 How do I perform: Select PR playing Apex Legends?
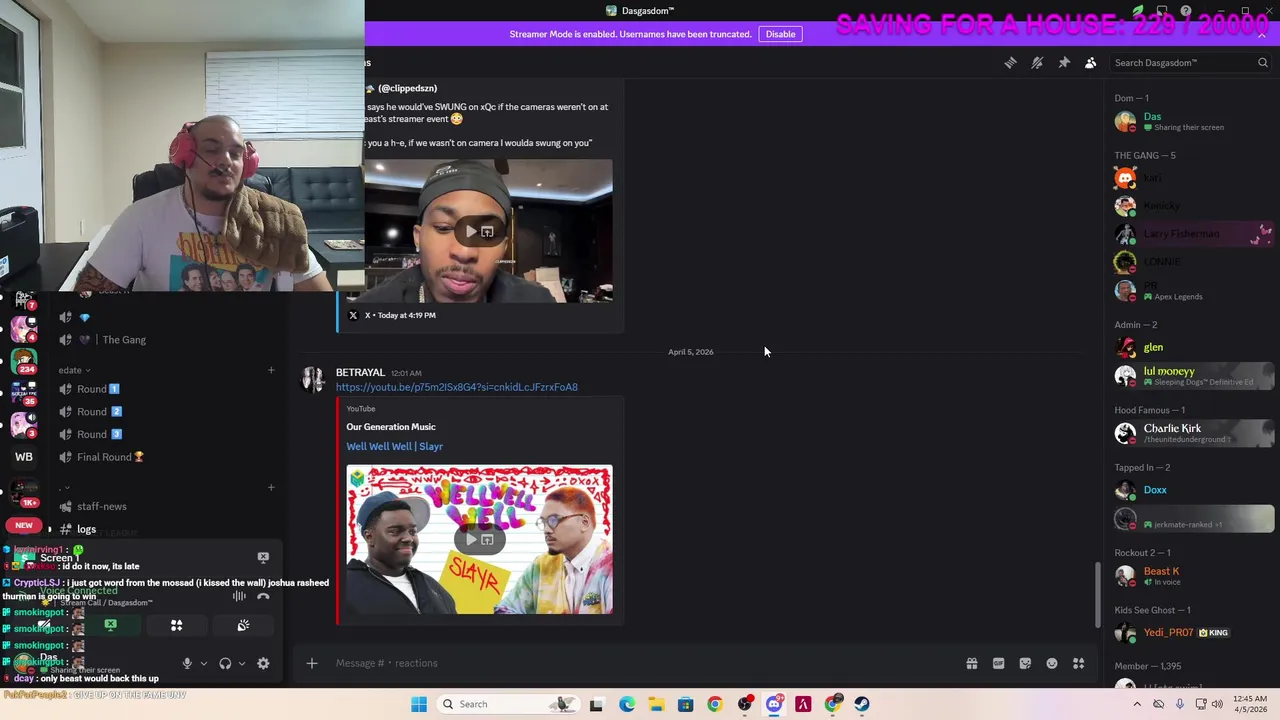[1194, 291]
